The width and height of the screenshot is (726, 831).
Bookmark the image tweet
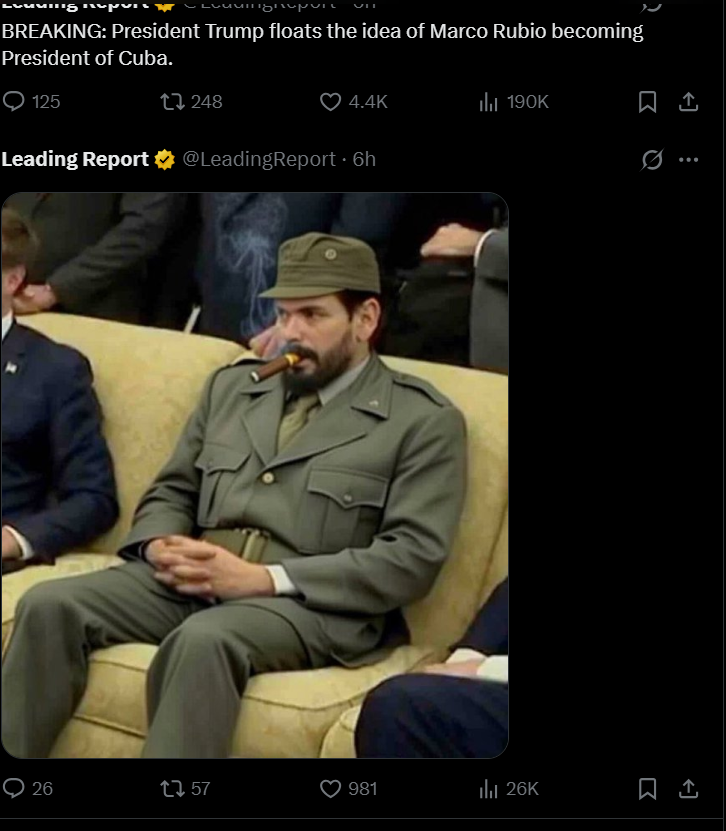coord(648,788)
